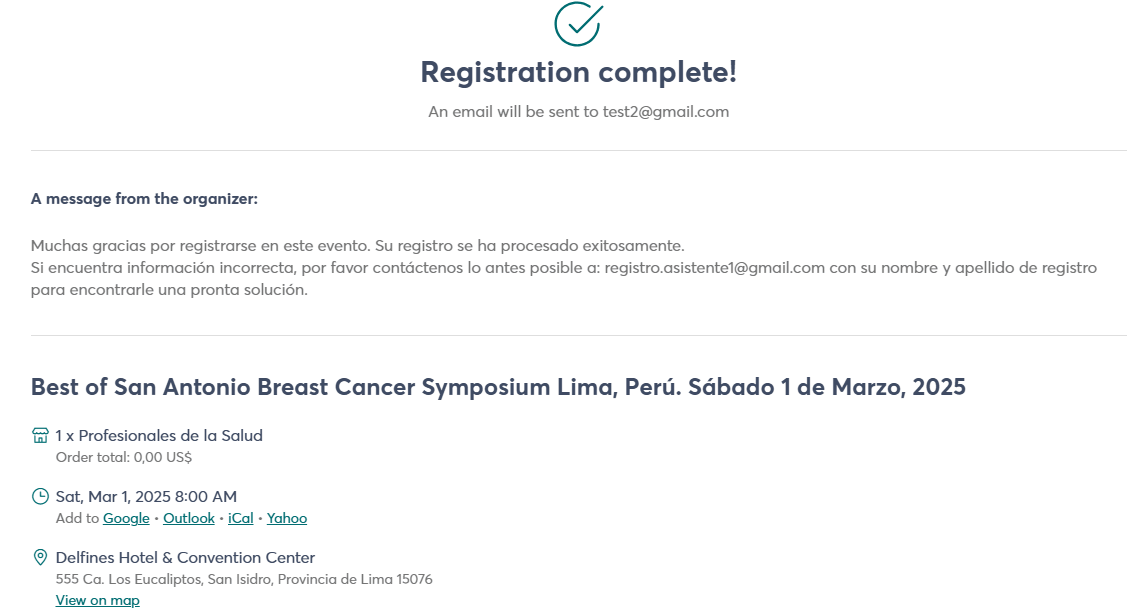Click the location pin icon by venue

click(40, 558)
